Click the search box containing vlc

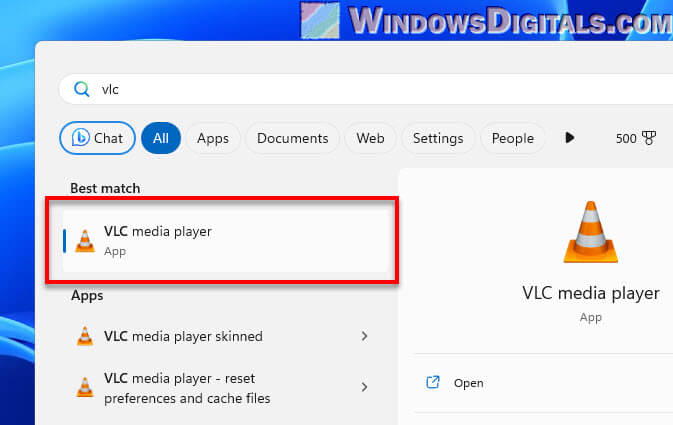366,89
